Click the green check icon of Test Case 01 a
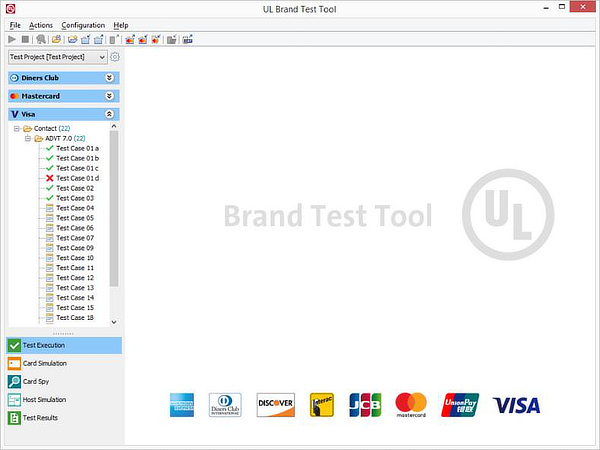The height and width of the screenshot is (450, 600). point(49,148)
